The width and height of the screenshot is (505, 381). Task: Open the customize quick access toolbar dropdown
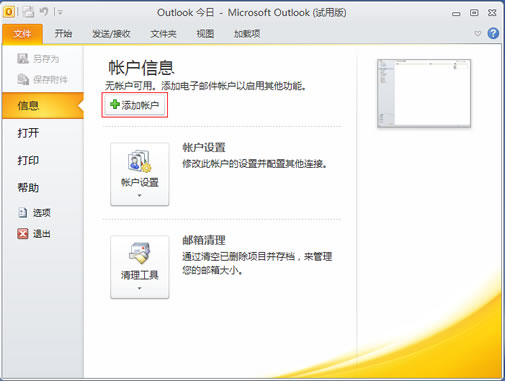(x=60, y=13)
